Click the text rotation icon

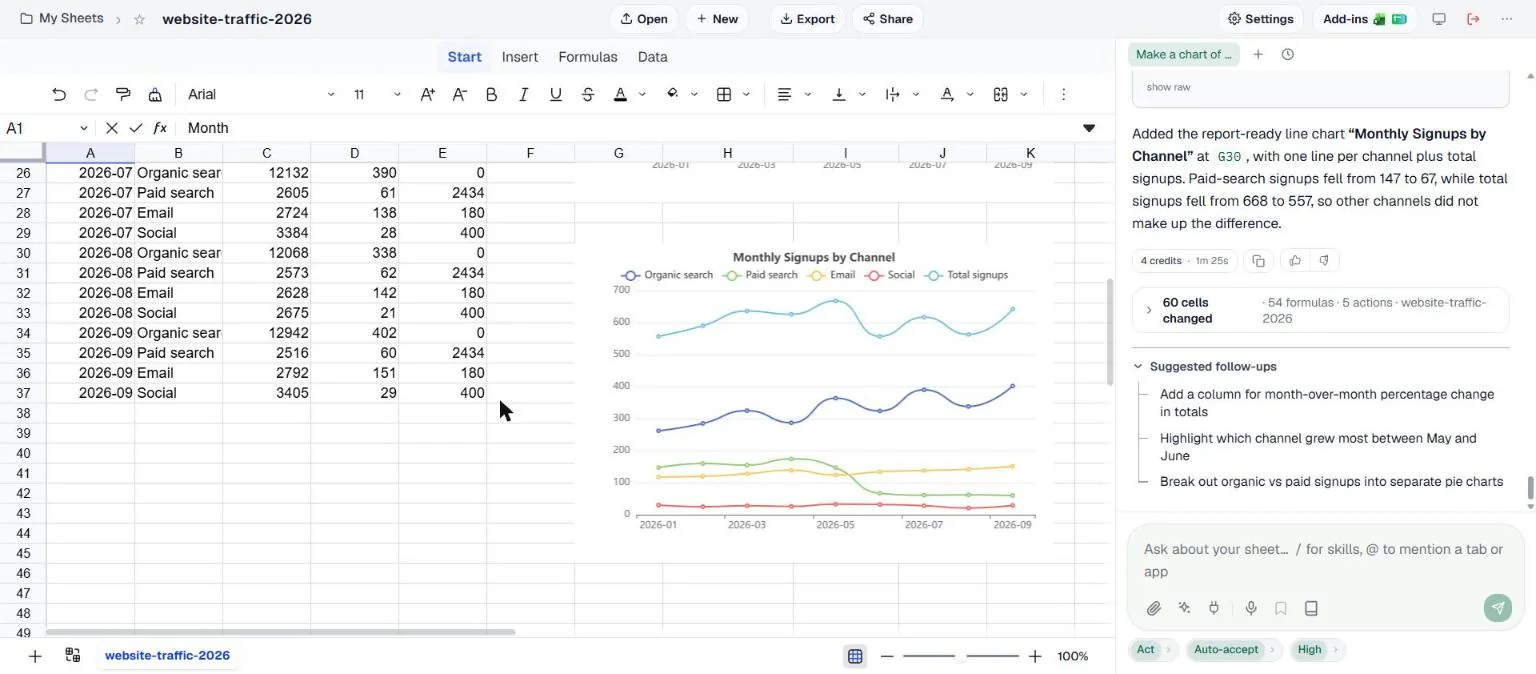(x=947, y=94)
